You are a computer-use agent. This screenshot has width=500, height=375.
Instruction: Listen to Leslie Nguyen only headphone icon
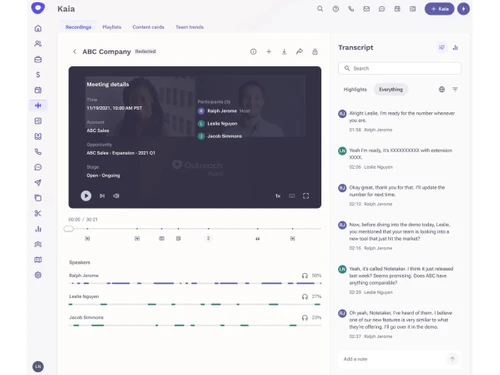[305, 297]
